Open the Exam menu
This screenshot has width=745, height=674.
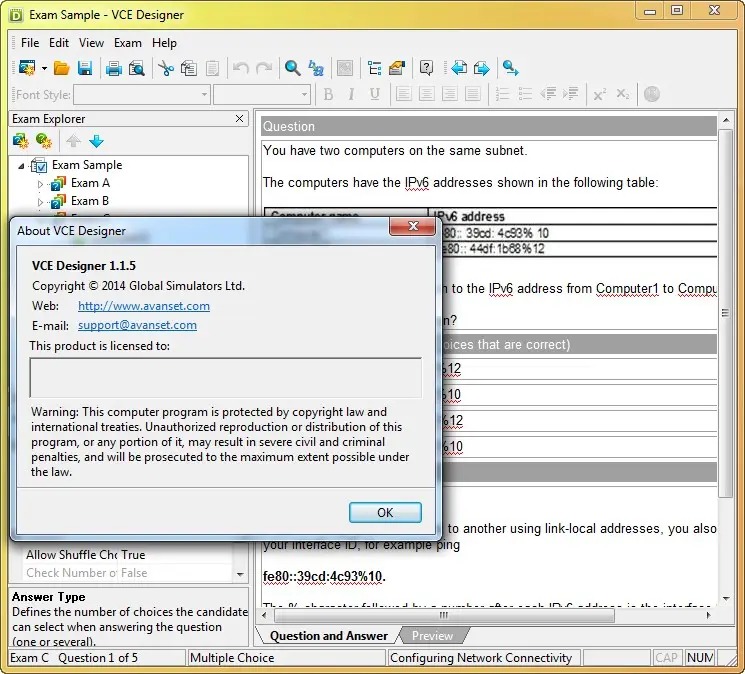[128, 43]
